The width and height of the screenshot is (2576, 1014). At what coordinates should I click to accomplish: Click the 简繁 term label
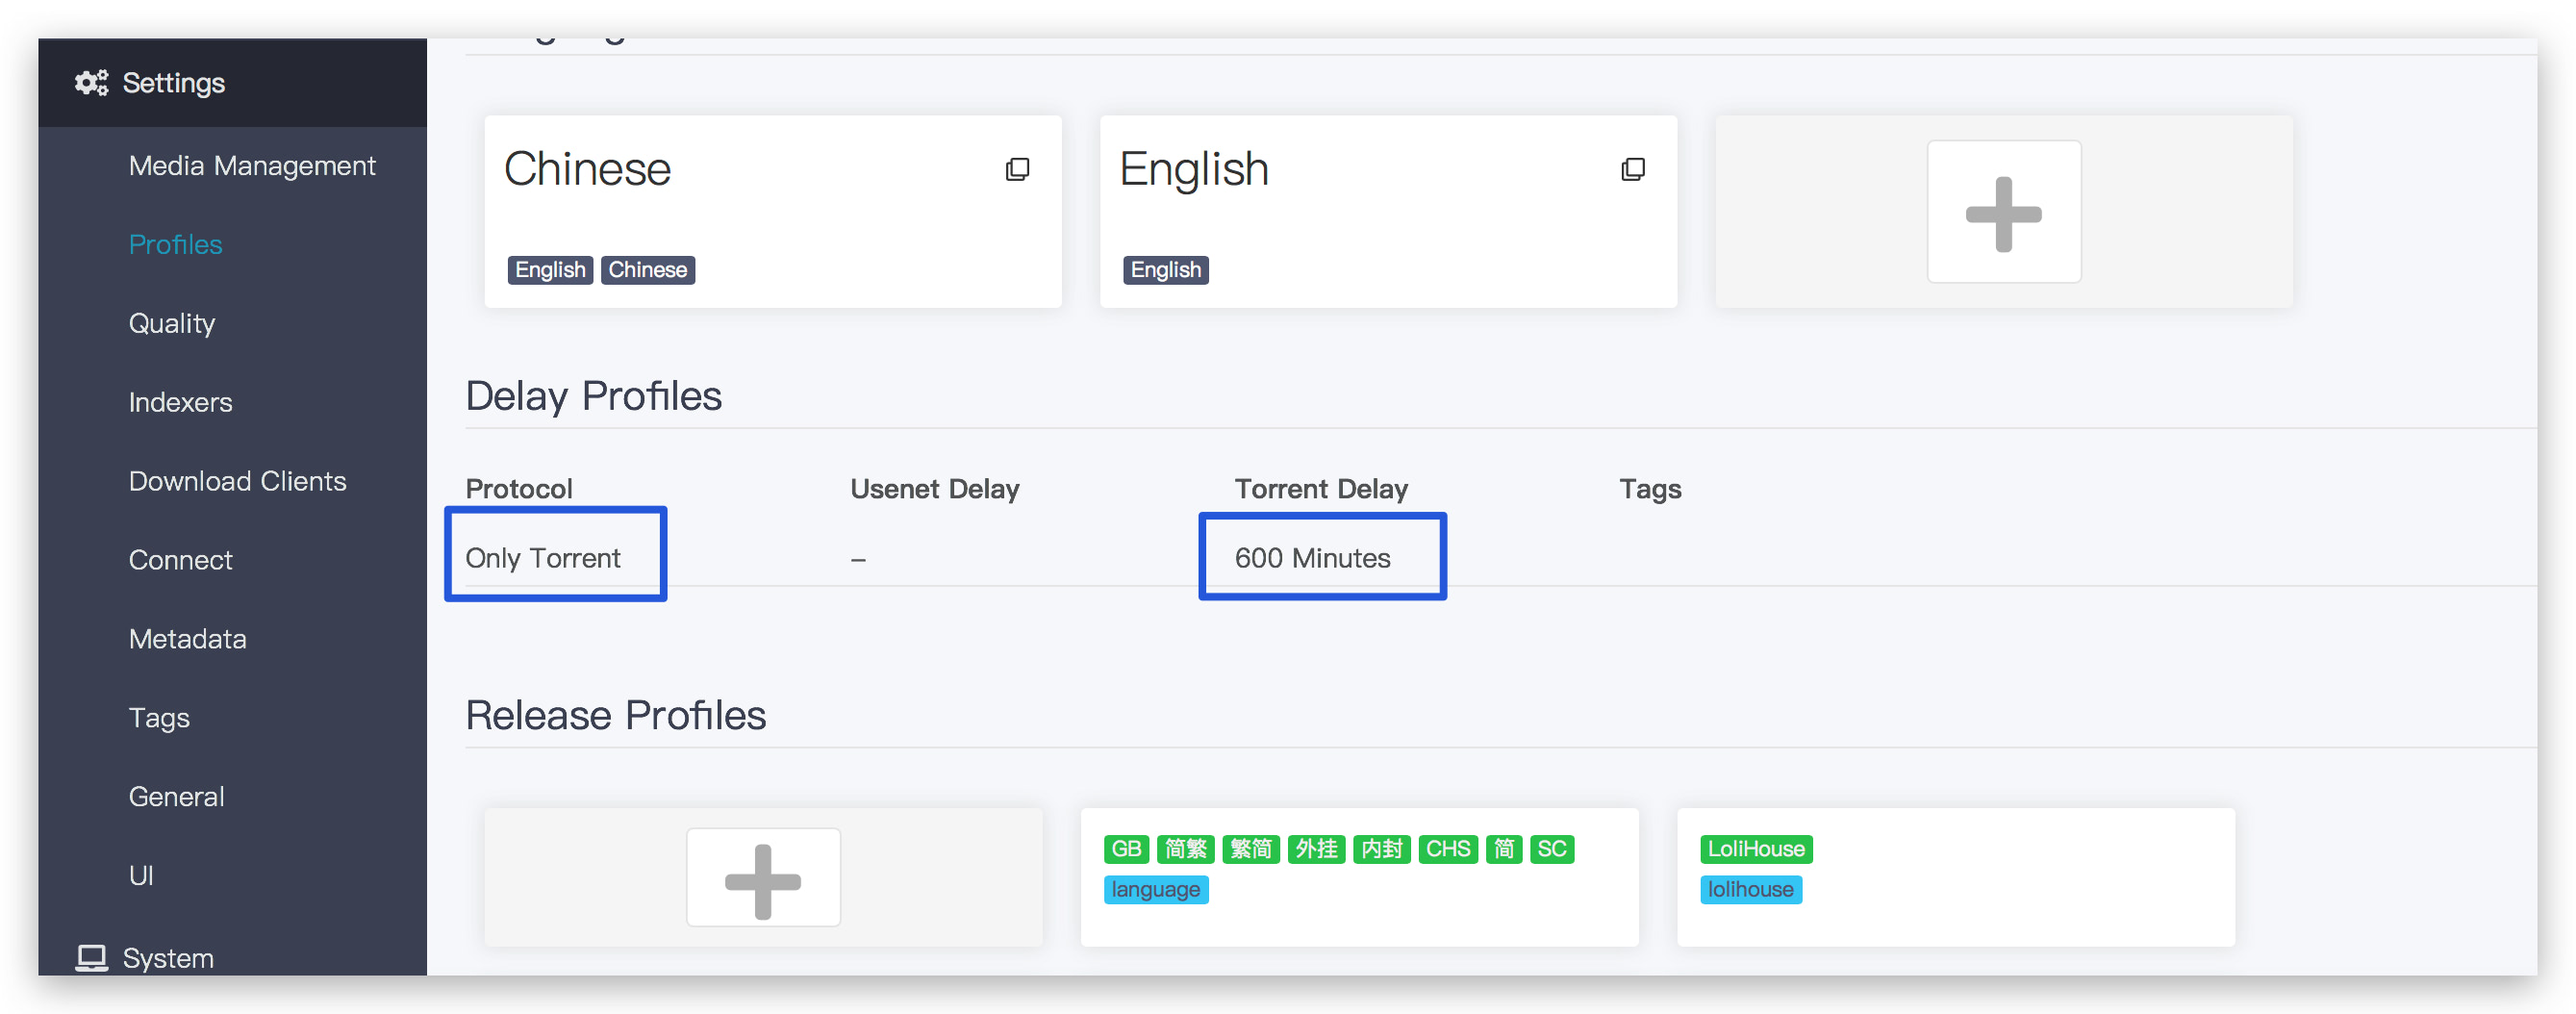tap(1185, 849)
